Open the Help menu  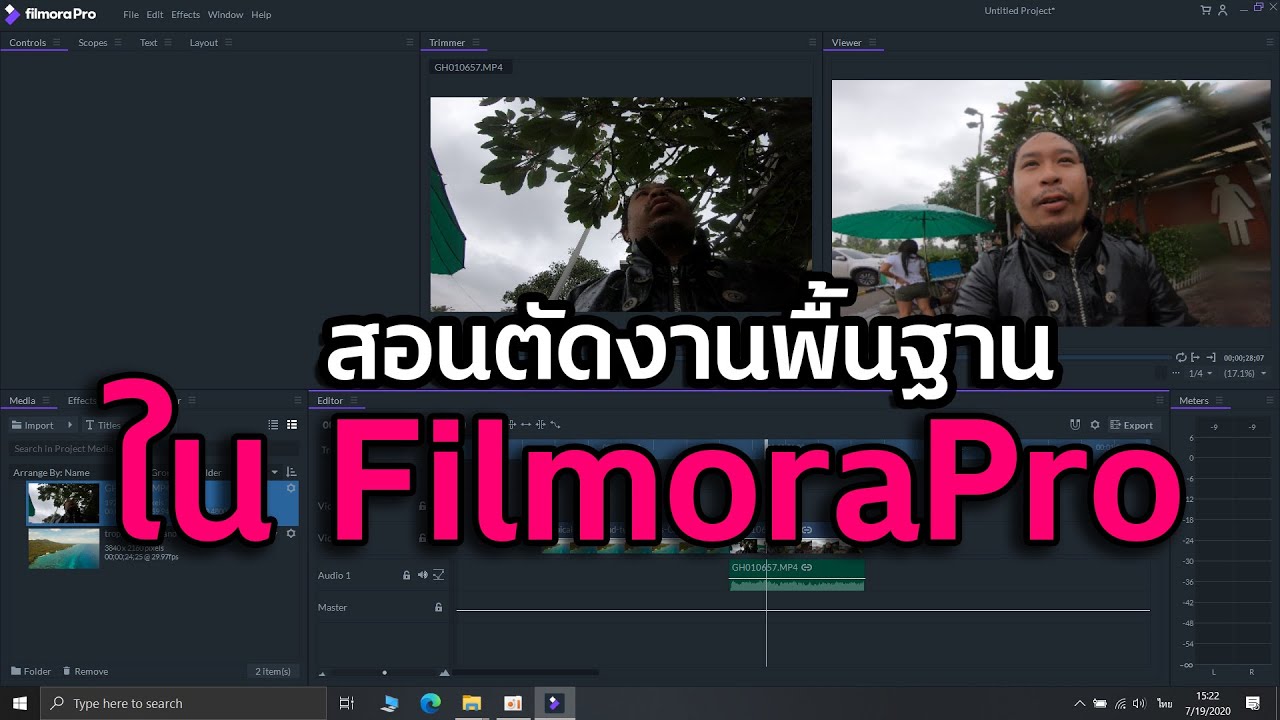(261, 15)
